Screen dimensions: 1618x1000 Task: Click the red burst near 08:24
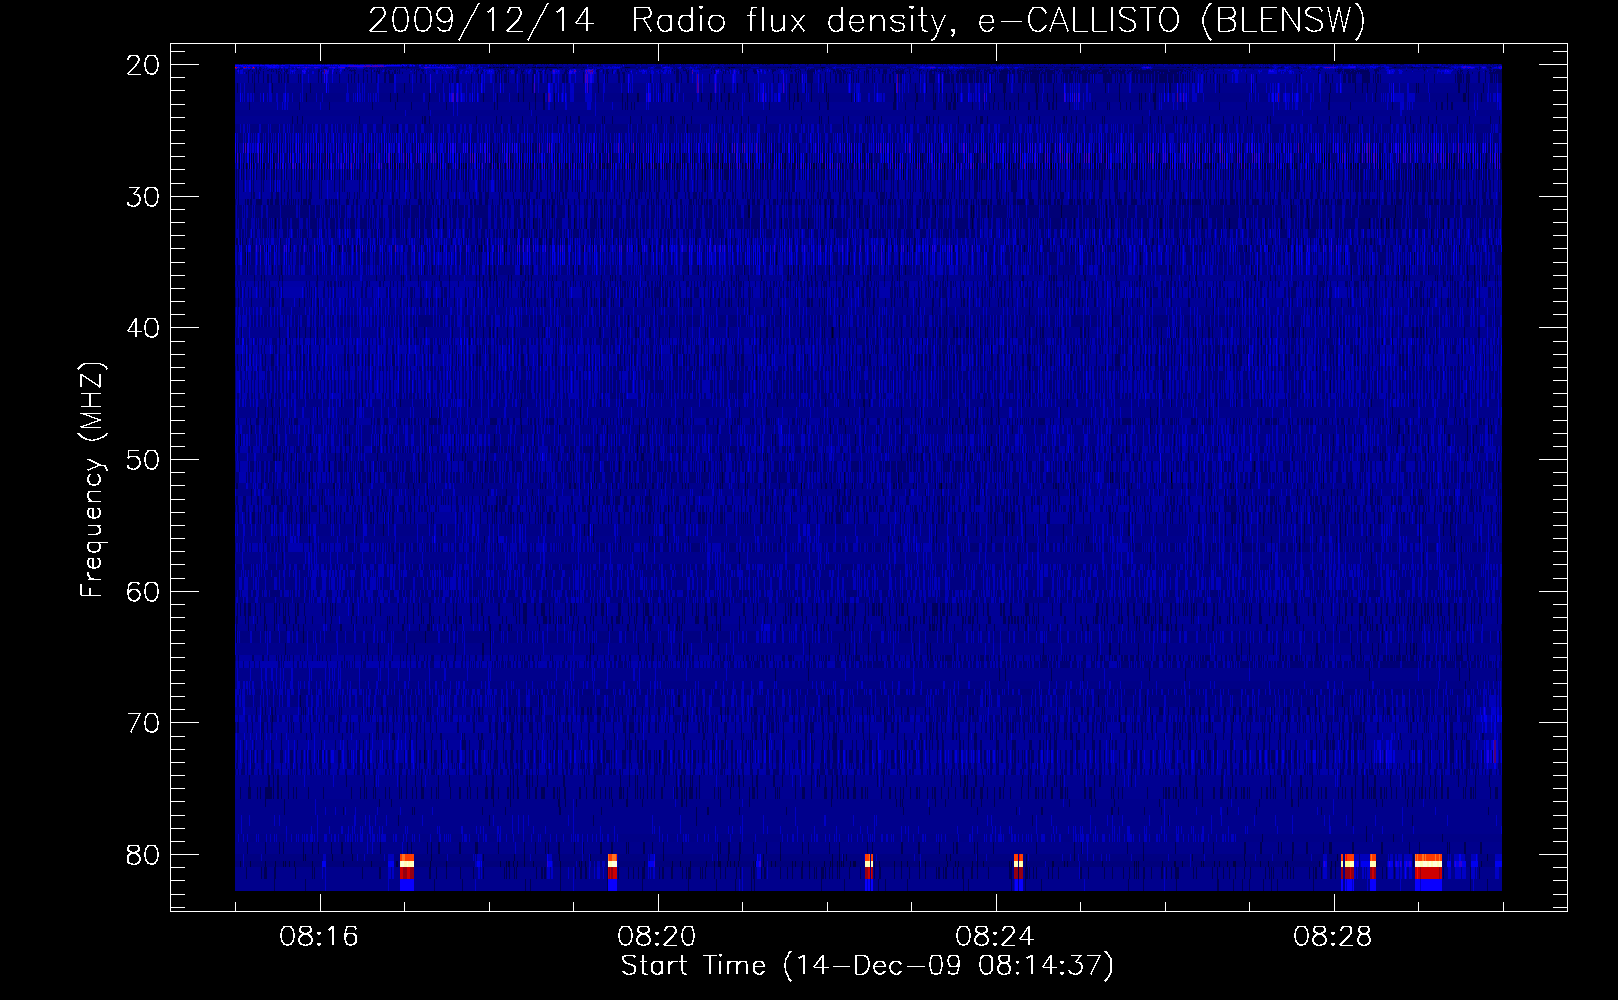1018,867
